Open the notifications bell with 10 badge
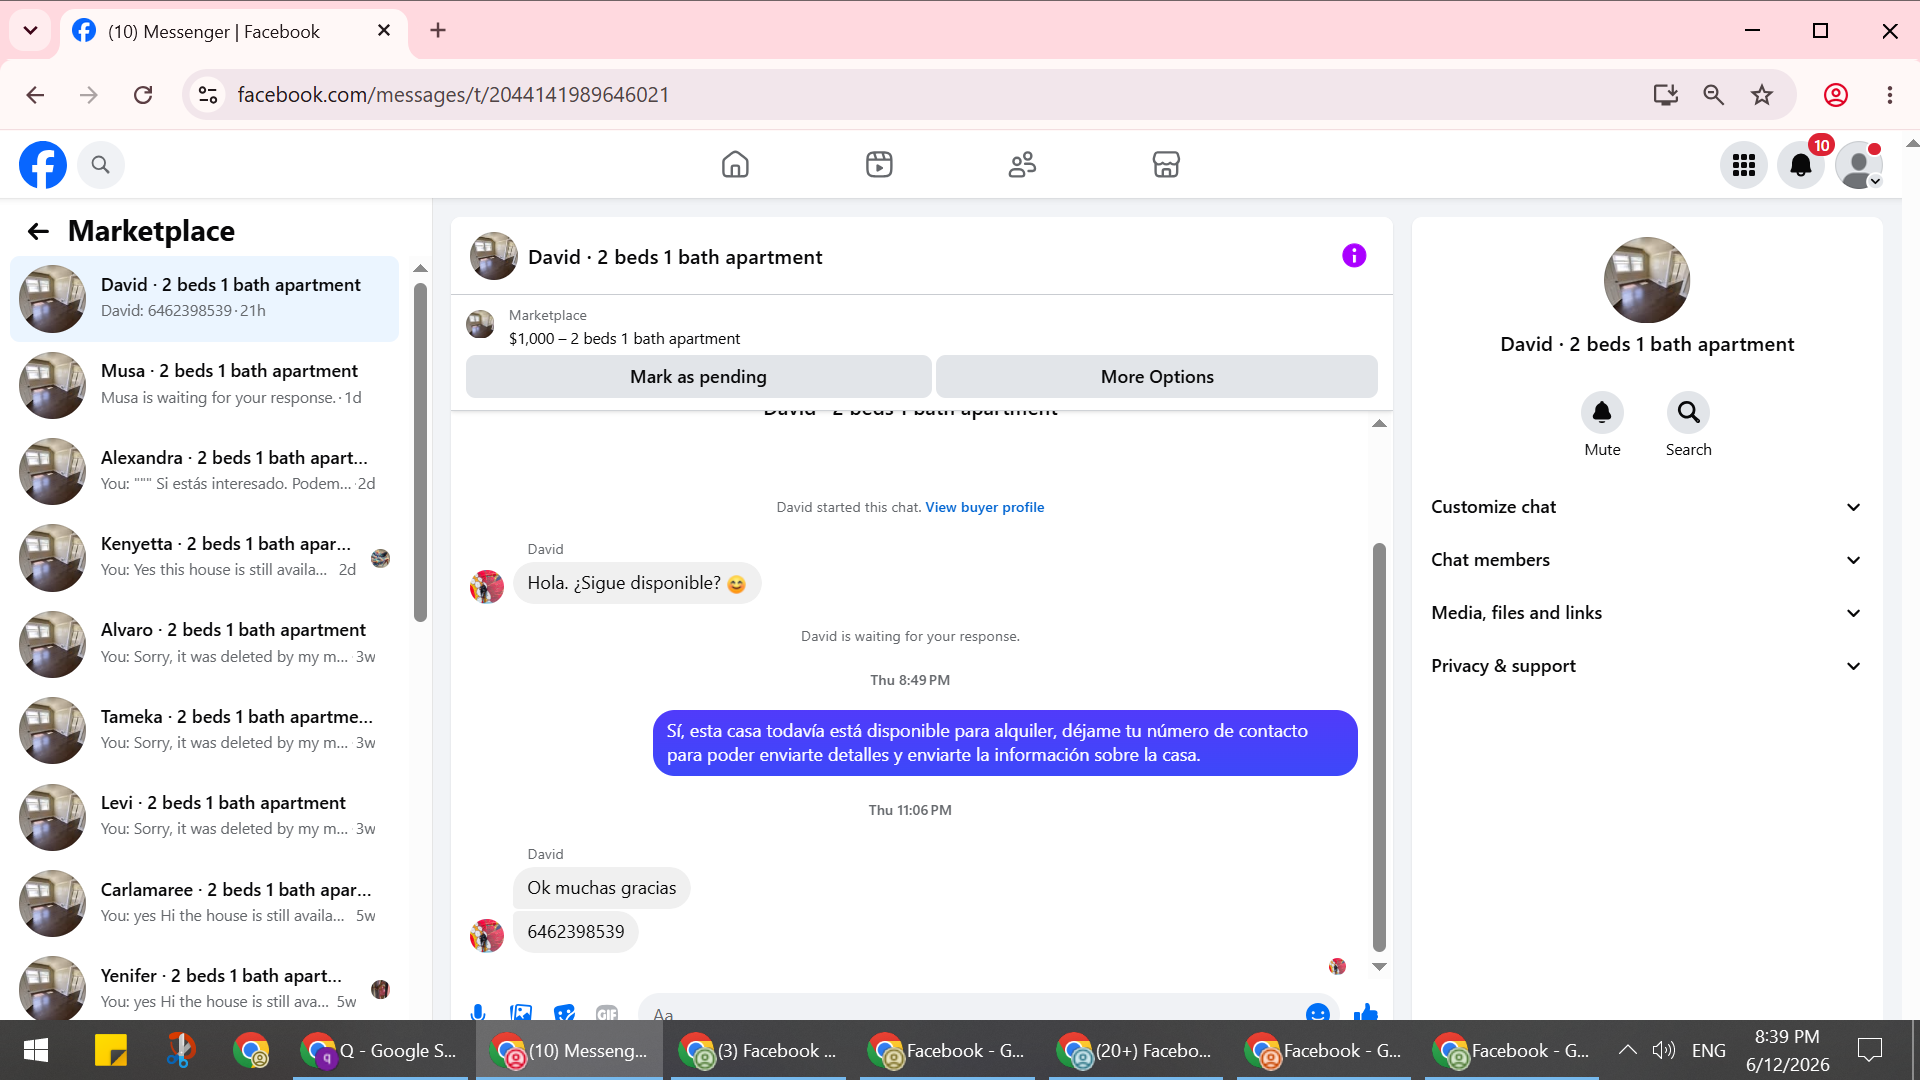 [1801, 166]
